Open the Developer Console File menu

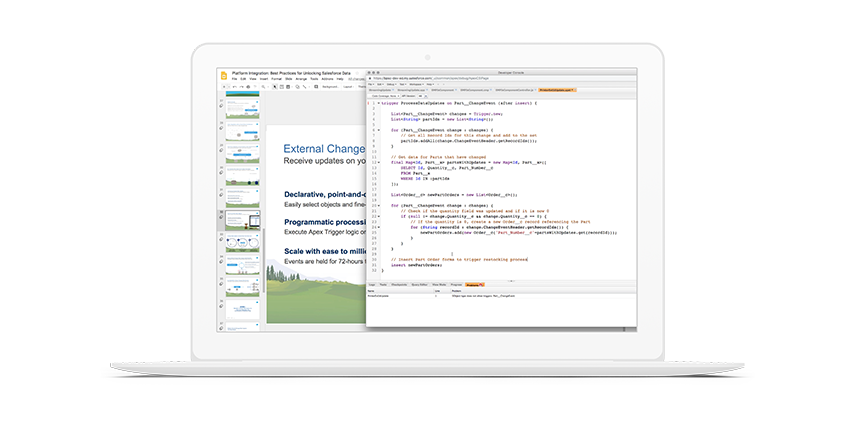pyautogui.click(x=371, y=84)
